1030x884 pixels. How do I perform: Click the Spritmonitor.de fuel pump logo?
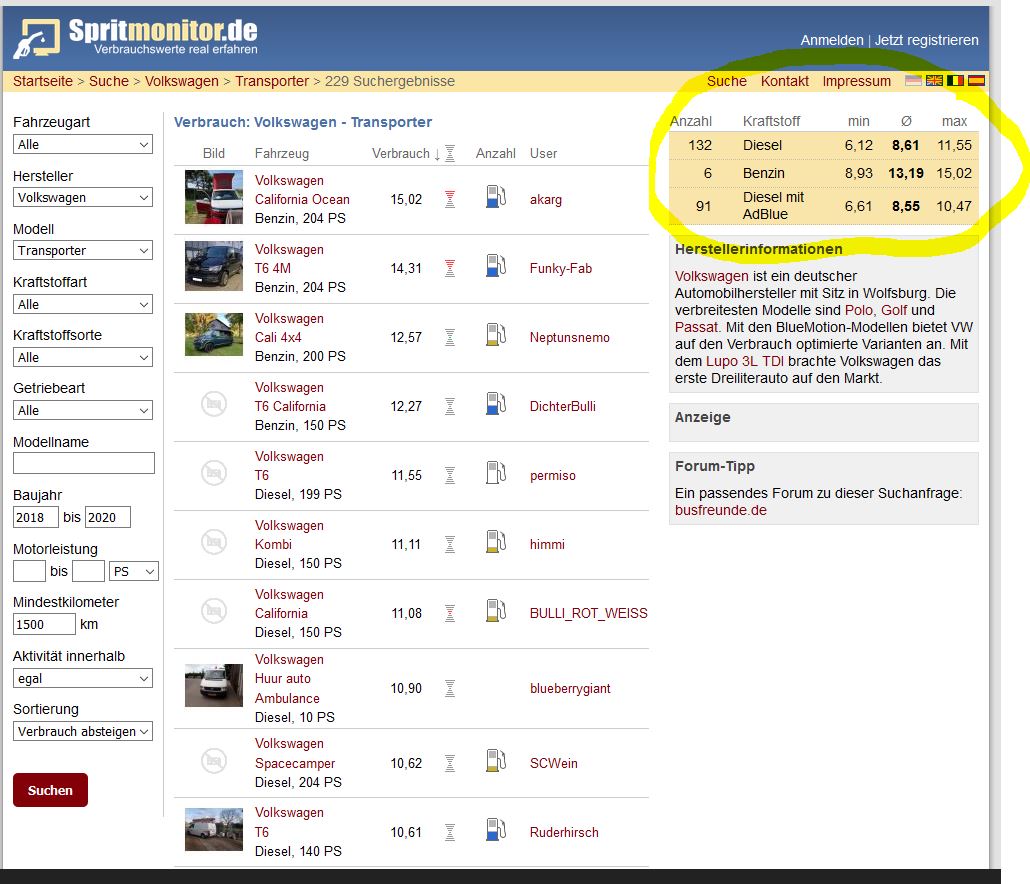[36, 39]
